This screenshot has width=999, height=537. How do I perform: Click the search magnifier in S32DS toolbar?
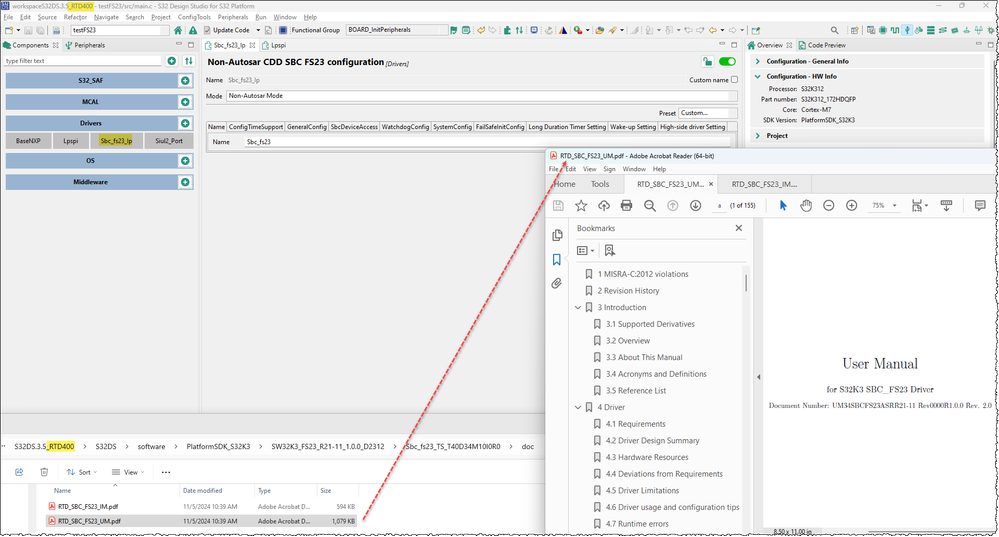pos(834,30)
